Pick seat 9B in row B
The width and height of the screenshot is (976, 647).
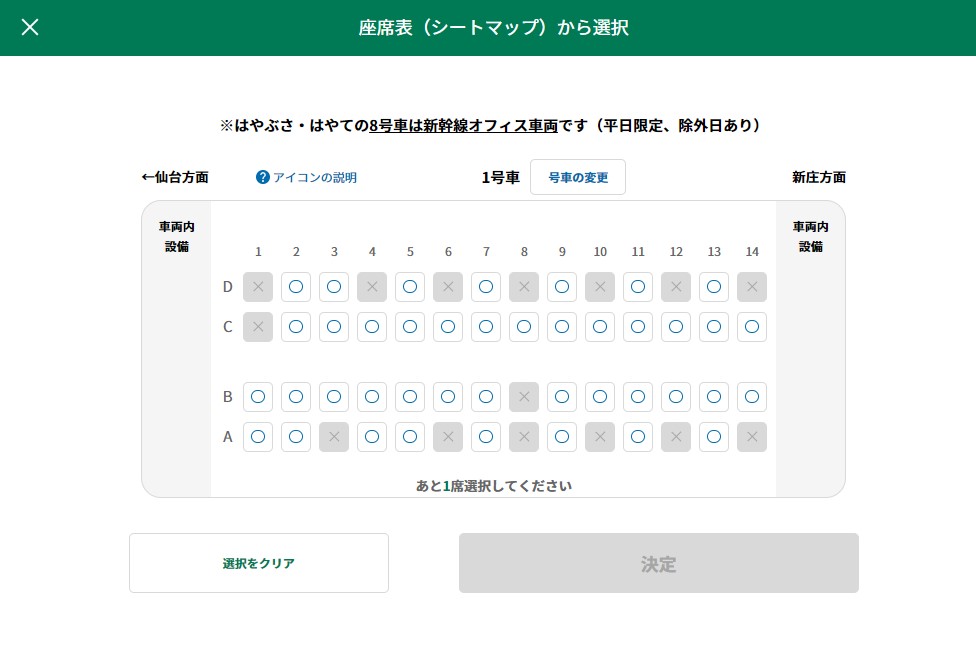pos(562,397)
